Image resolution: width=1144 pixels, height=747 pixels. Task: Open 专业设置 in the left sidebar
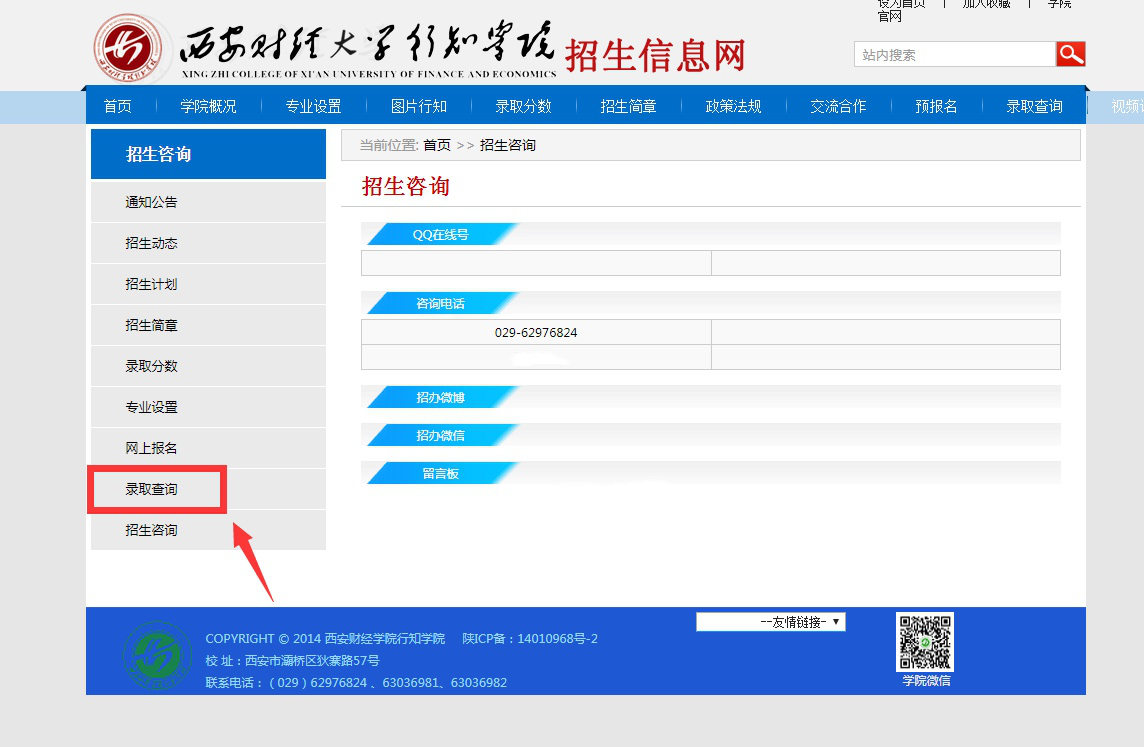click(209, 406)
